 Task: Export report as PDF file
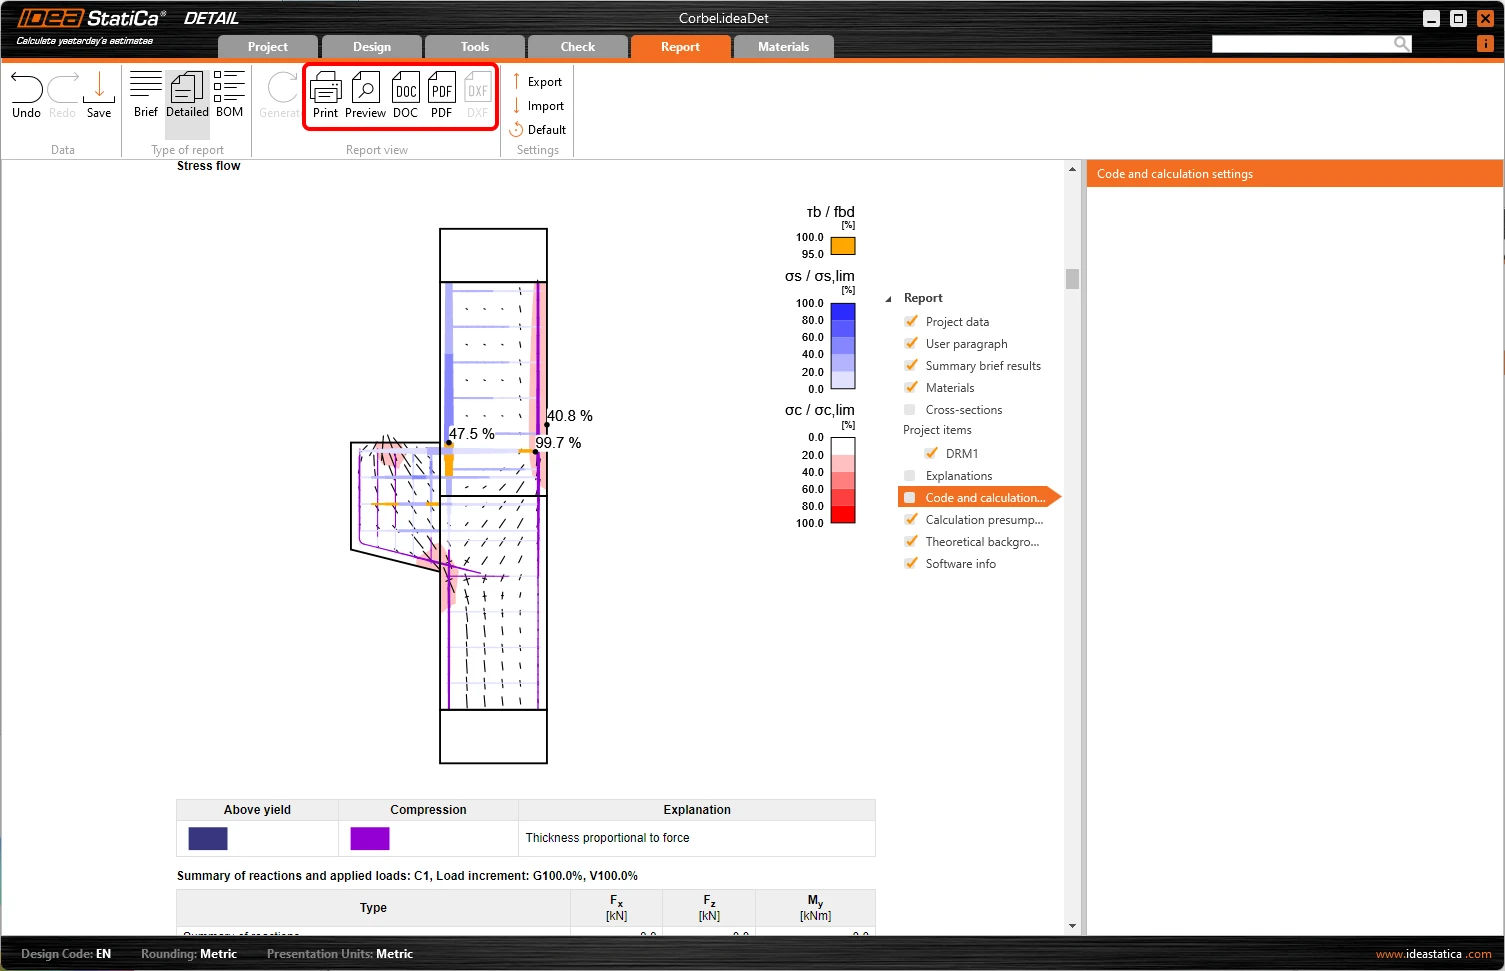point(442,88)
